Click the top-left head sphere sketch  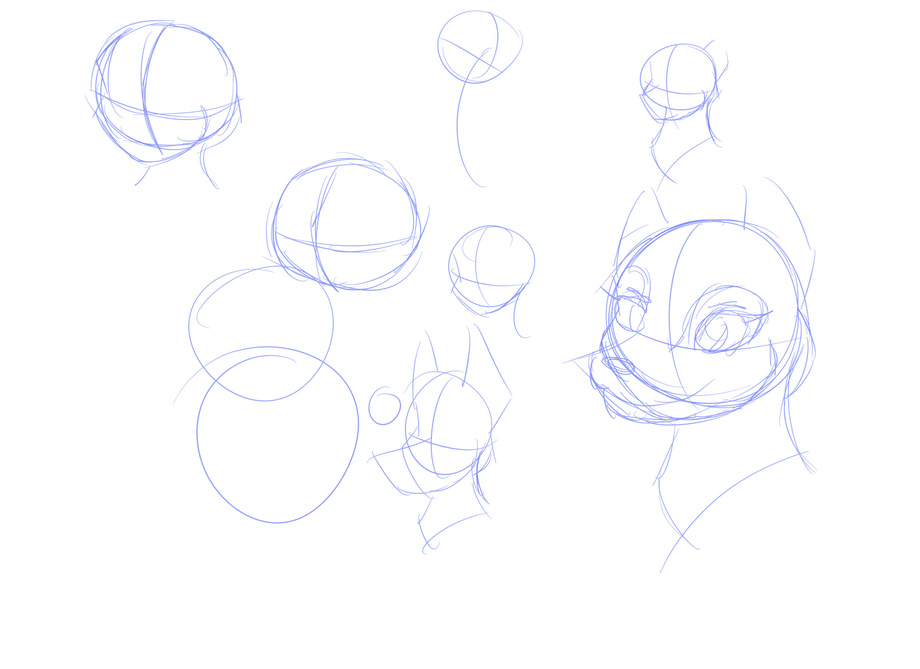click(165, 90)
